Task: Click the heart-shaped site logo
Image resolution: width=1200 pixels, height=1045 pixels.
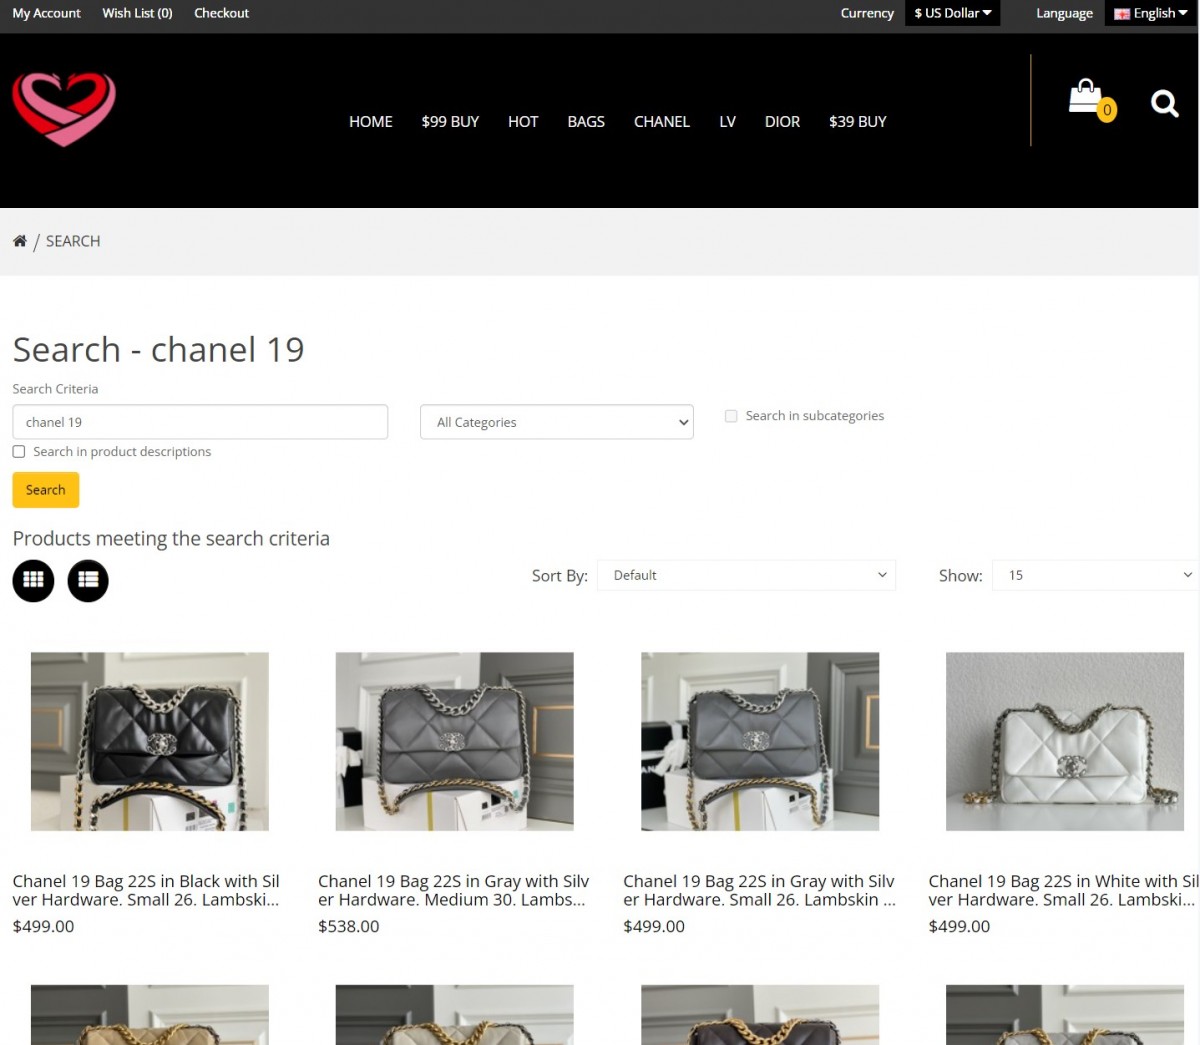Action: tap(64, 109)
